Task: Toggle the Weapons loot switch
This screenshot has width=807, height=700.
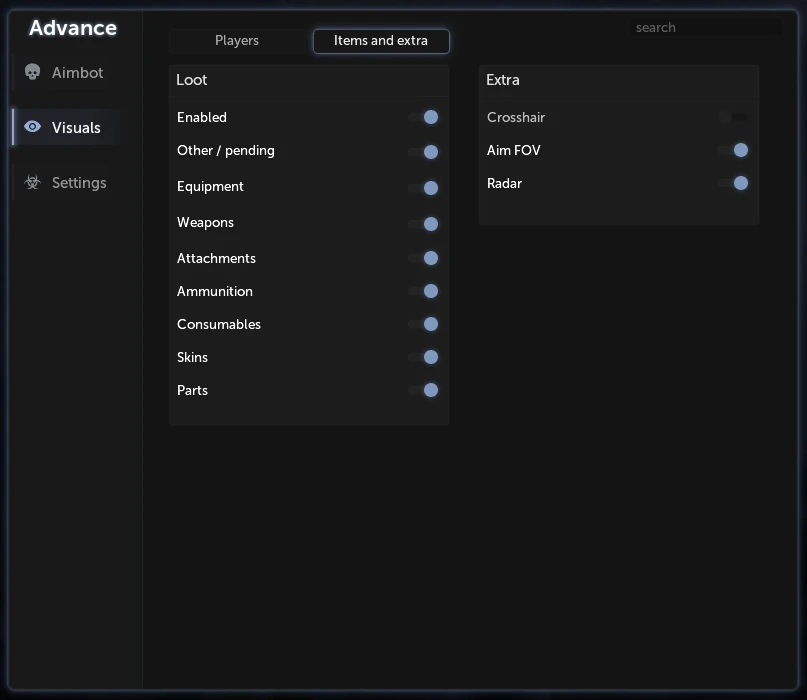Action: click(x=424, y=224)
